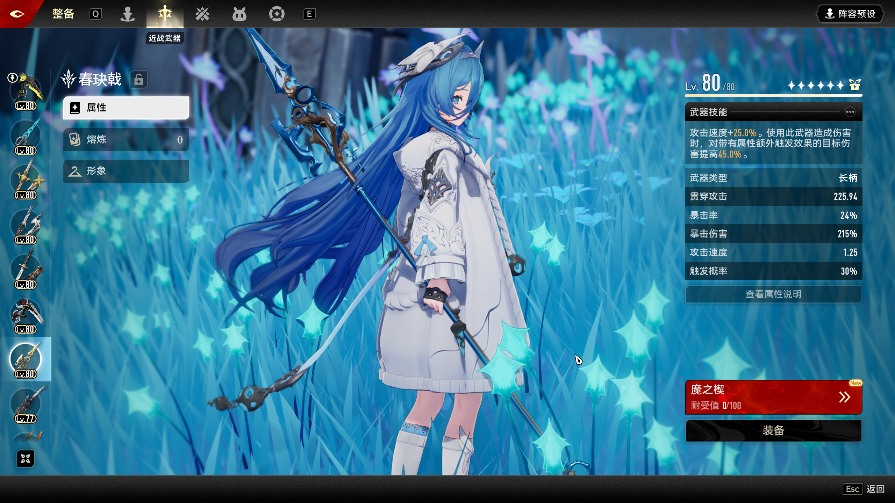The image size is (895, 503).
Task: Open the crossed-swords ranged weapon tab
Action: point(202,14)
